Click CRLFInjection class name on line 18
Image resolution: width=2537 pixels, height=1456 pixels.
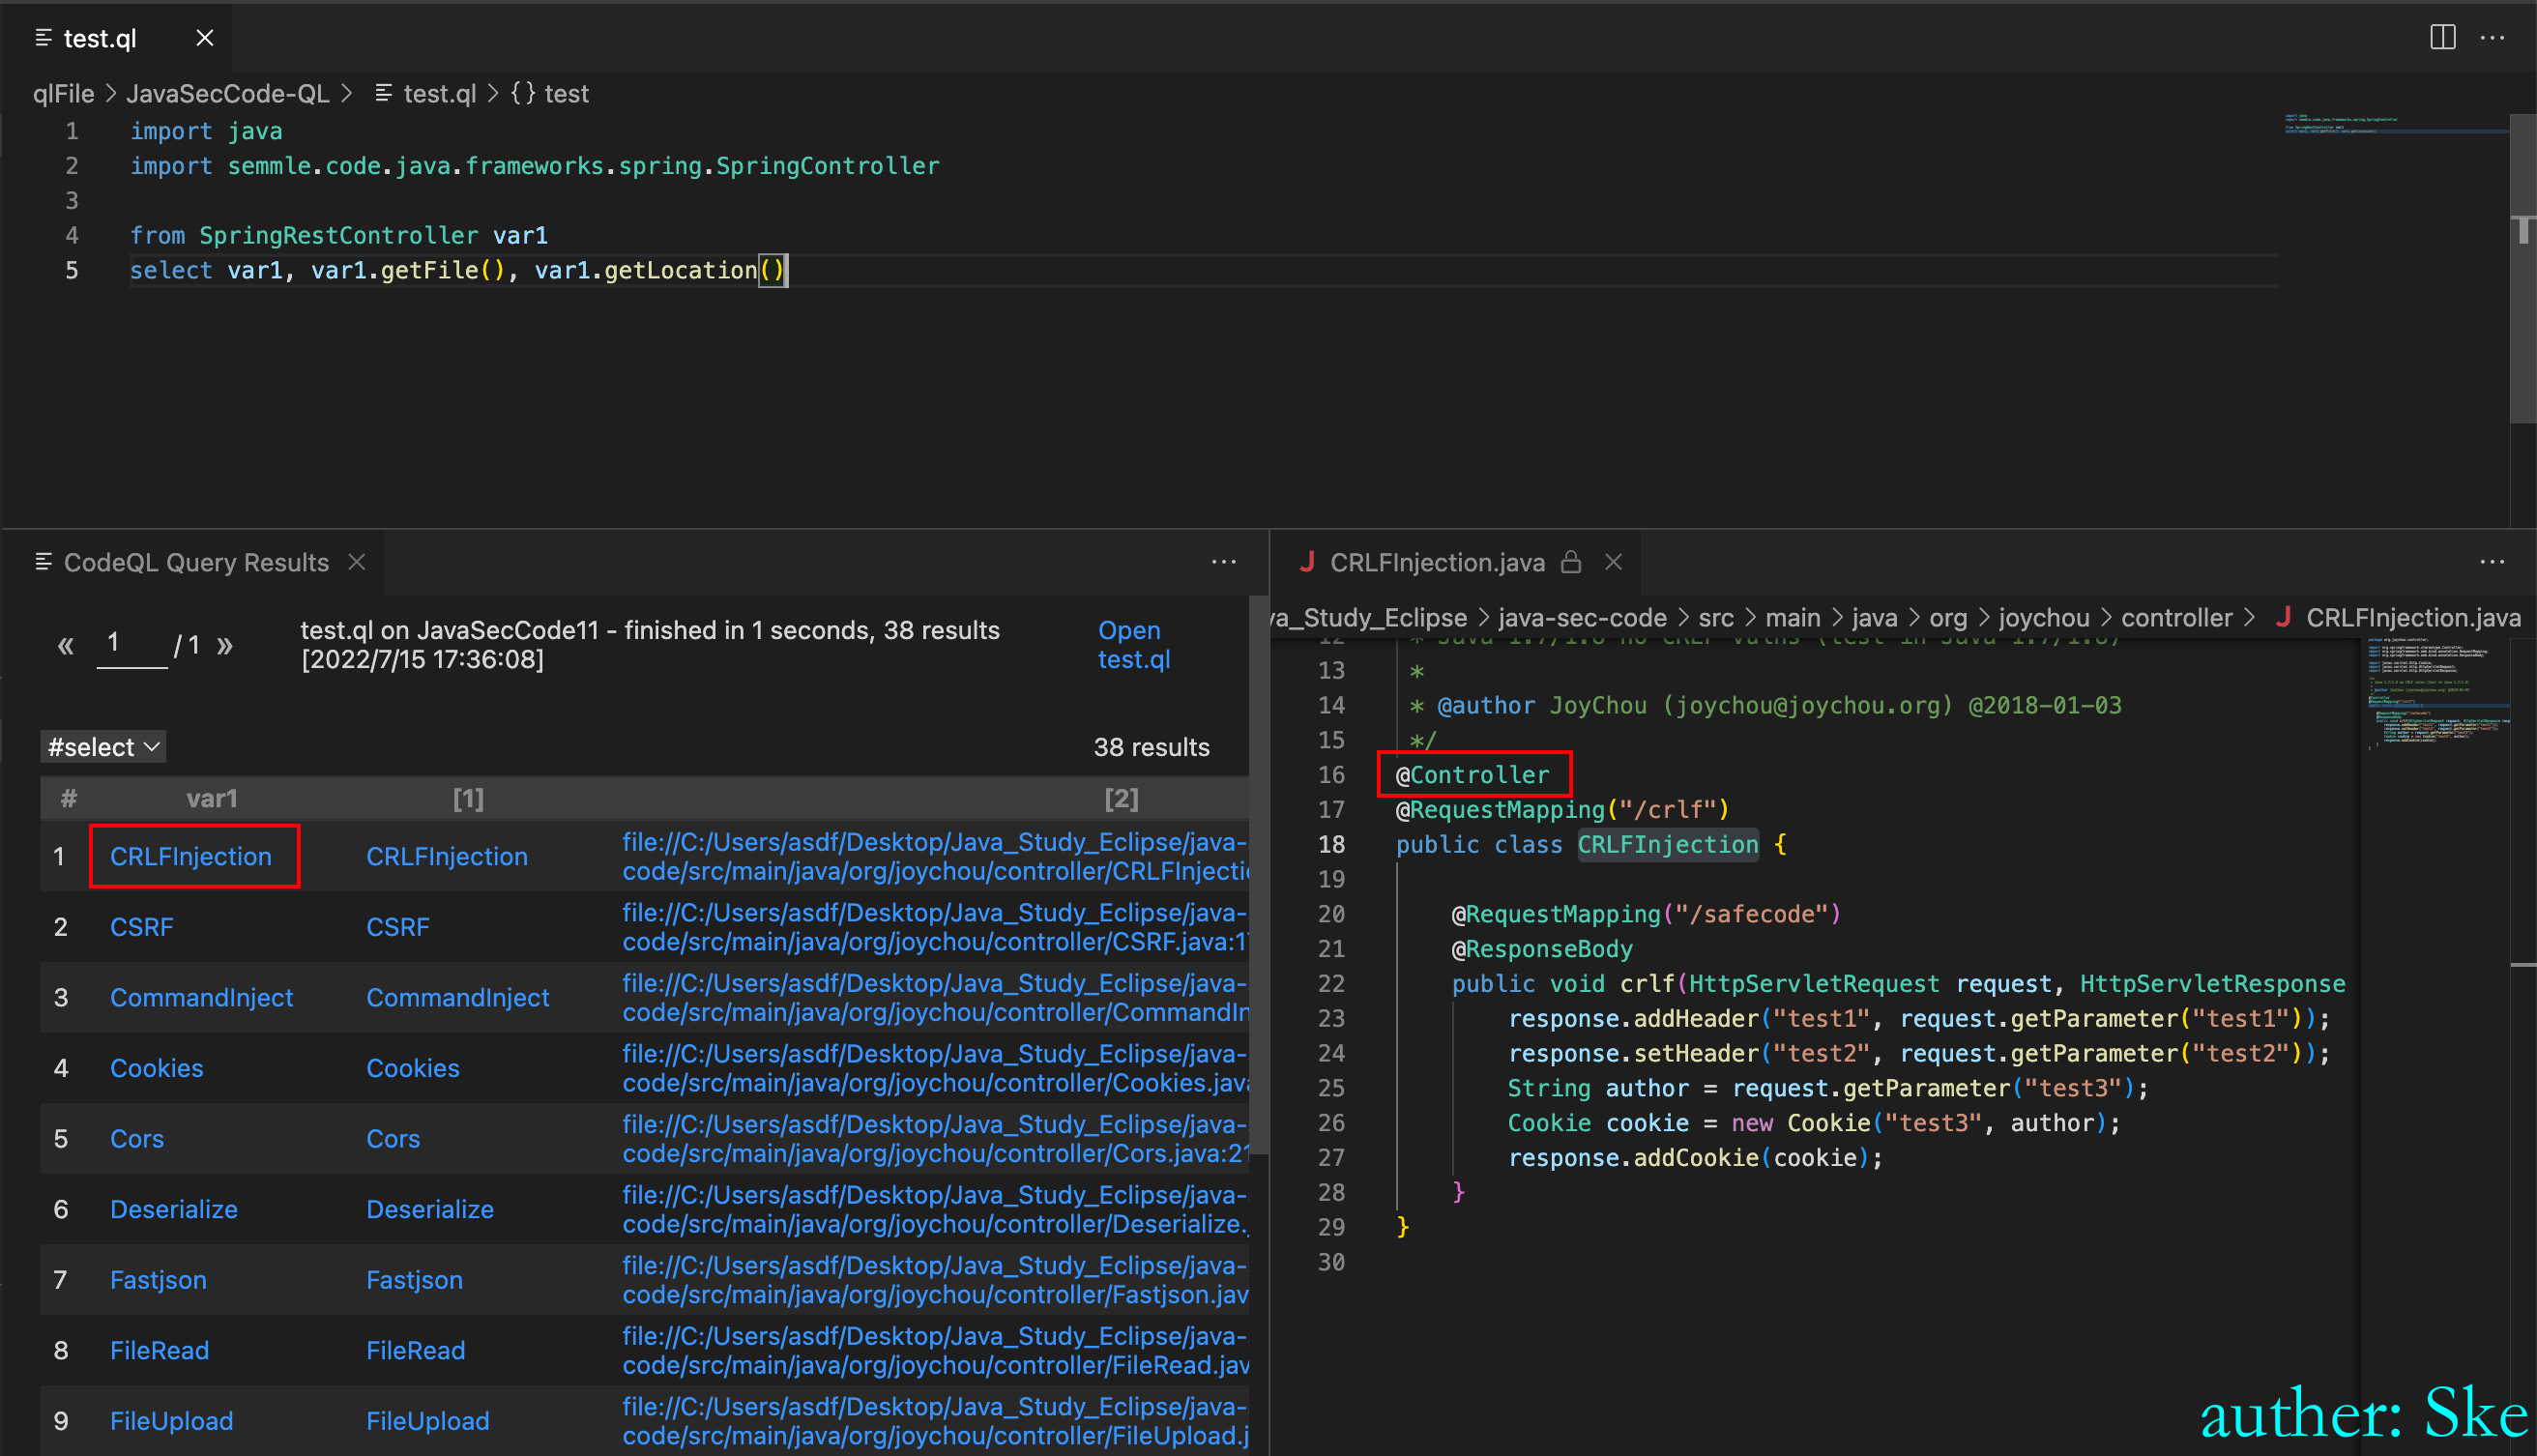(1667, 844)
